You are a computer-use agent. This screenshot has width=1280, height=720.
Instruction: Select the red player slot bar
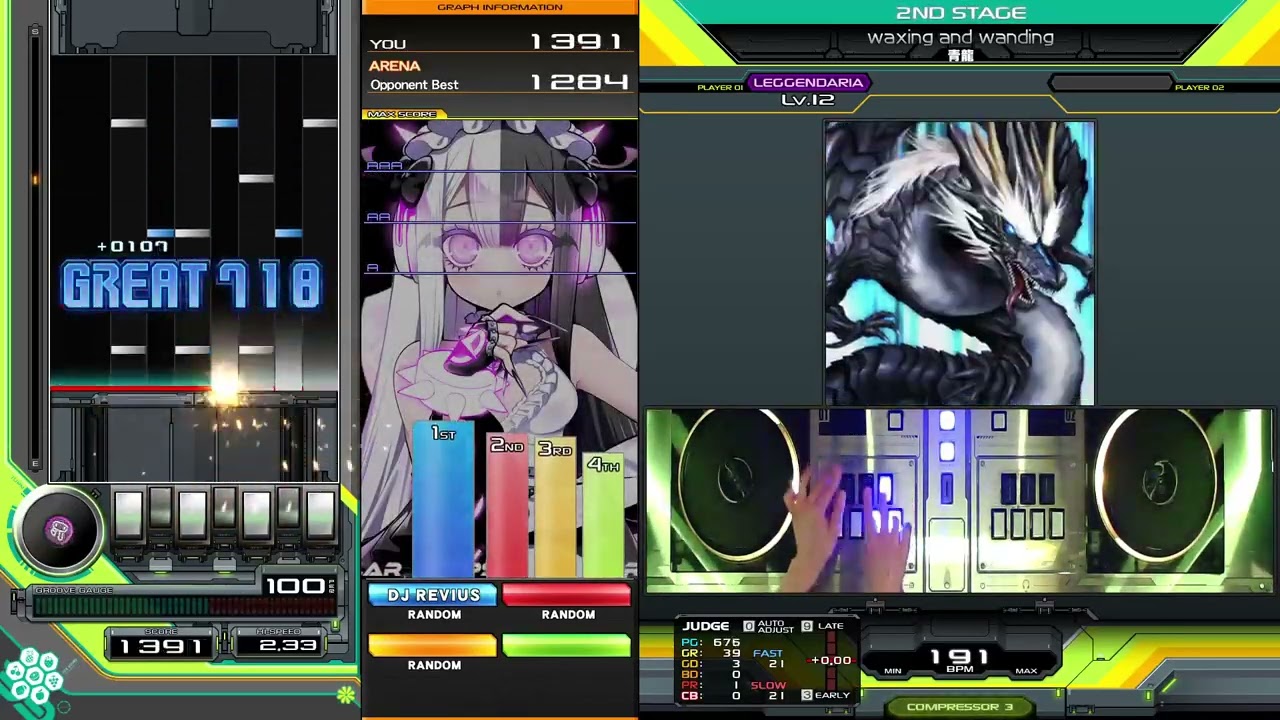click(566, 596)
